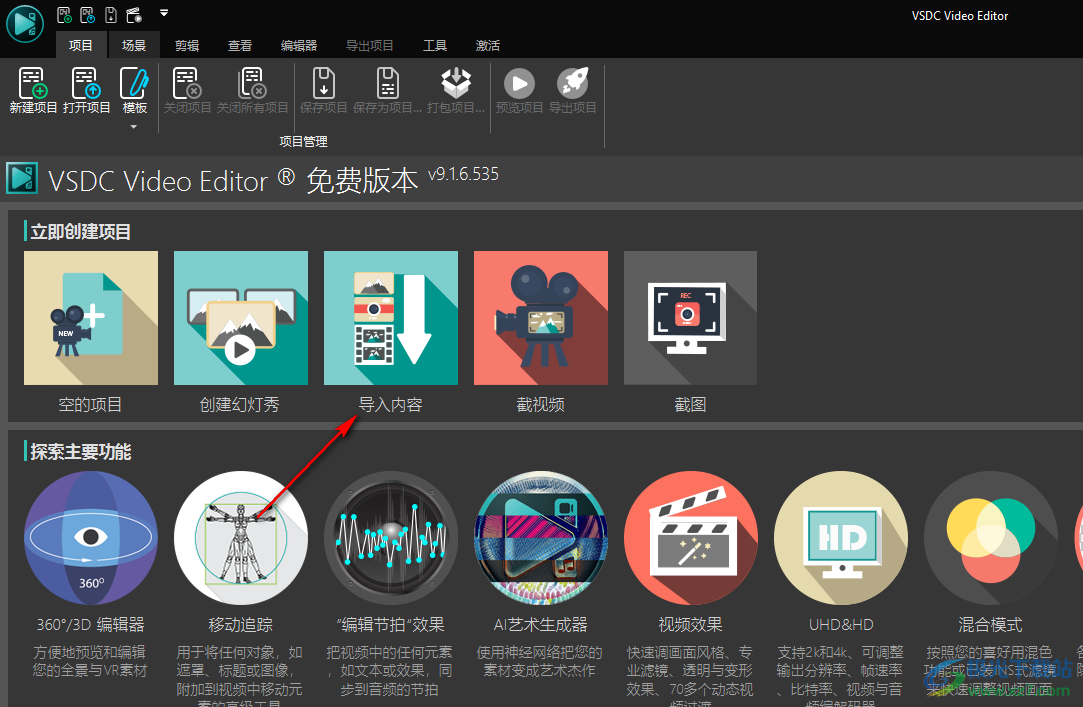Click the 视频效果 title text
Screen dimensions: 1083x707
pos(691,625)
